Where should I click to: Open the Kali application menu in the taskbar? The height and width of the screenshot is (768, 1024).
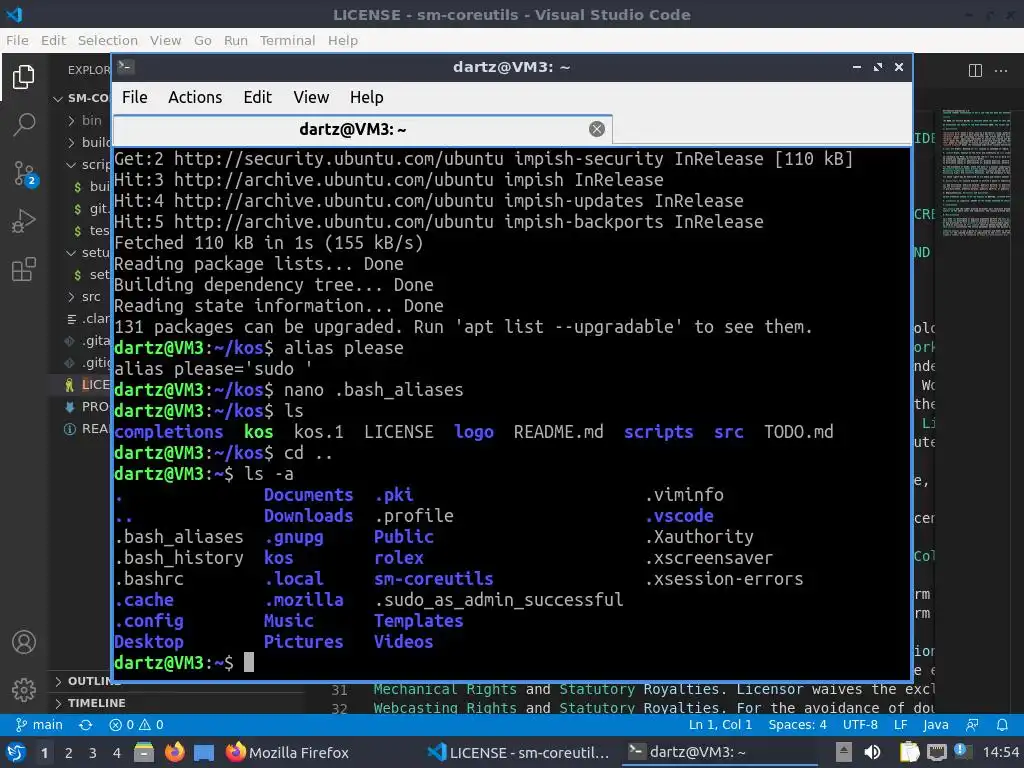pos(16,753)
